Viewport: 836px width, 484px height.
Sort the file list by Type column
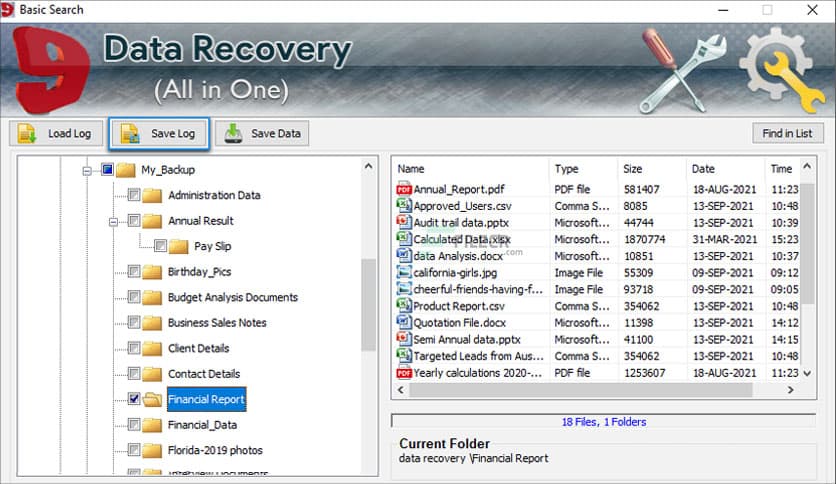tap(583, 169)
